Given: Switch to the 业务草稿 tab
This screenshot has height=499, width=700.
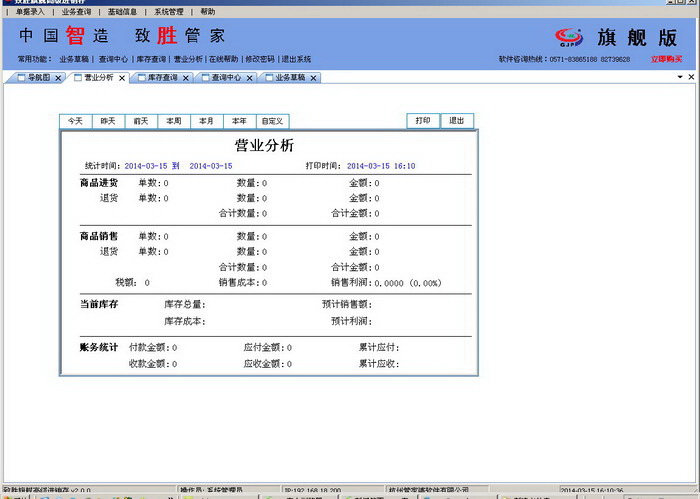Looking at the screenshot, I should coord(290,78).
